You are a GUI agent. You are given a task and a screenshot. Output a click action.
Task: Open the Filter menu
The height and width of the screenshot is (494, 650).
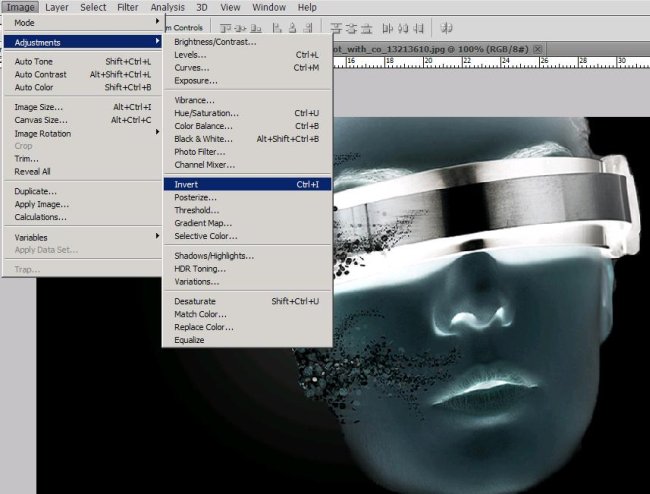[x=128, y=7]
